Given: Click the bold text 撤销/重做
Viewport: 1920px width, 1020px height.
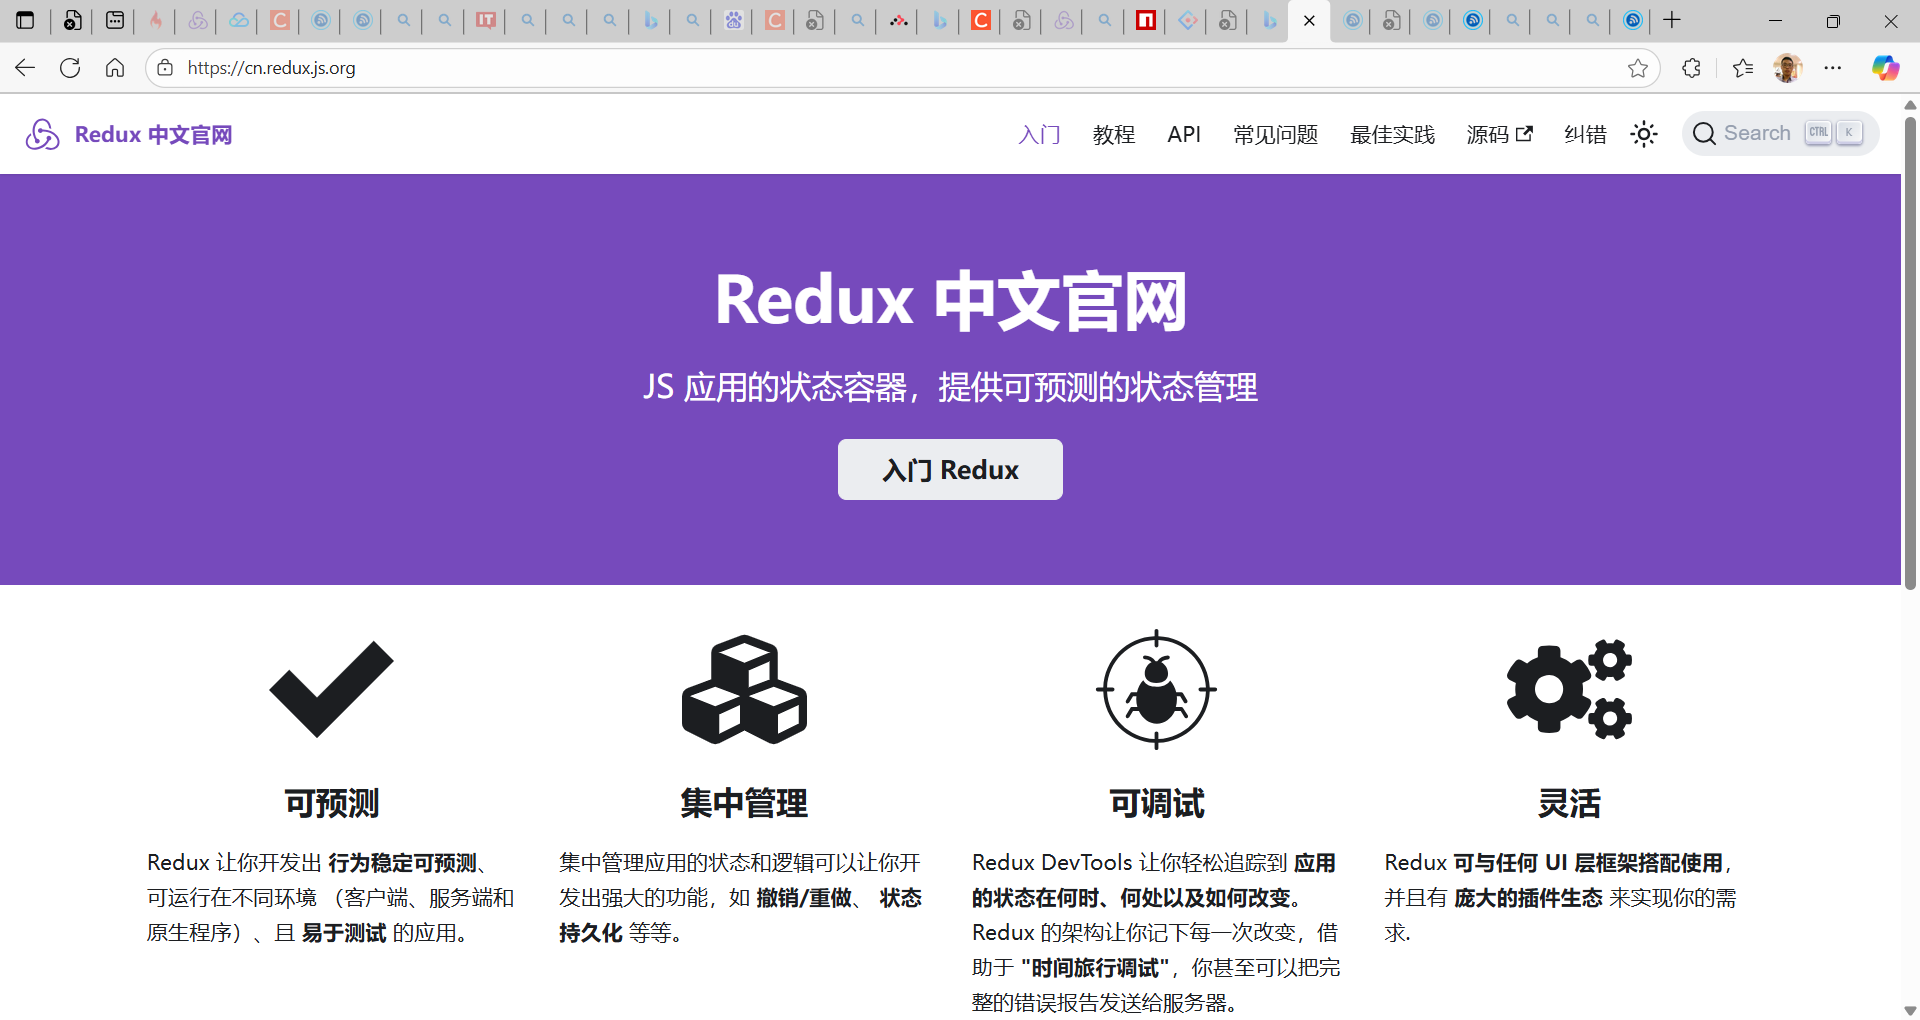Looking at the screenshot, I should [x=805, y=898].
